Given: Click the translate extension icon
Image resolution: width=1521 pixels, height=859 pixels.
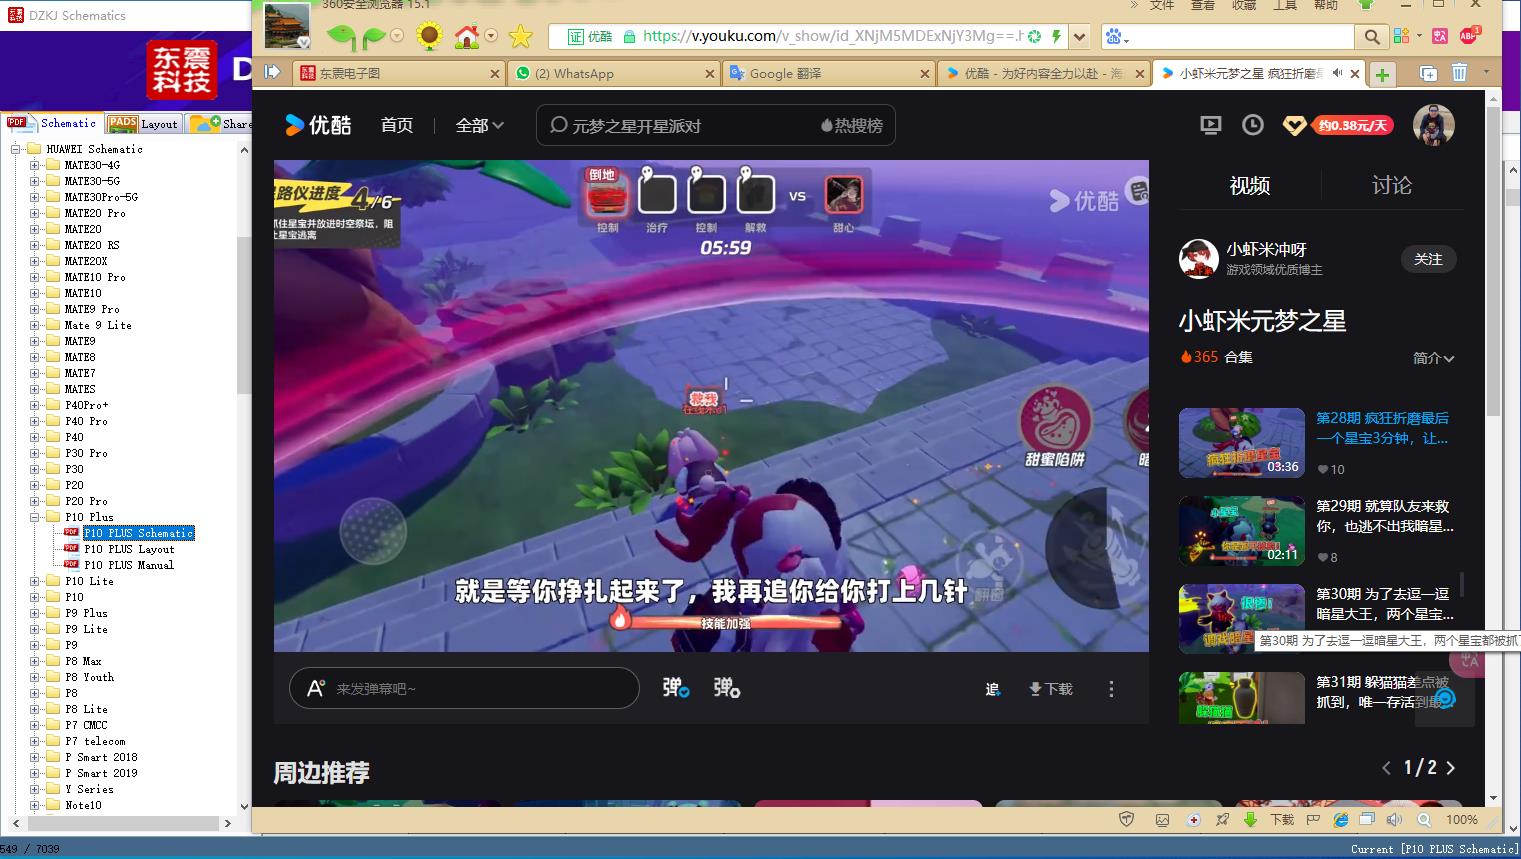Looking at the screenshot, I should point(1440,36).
